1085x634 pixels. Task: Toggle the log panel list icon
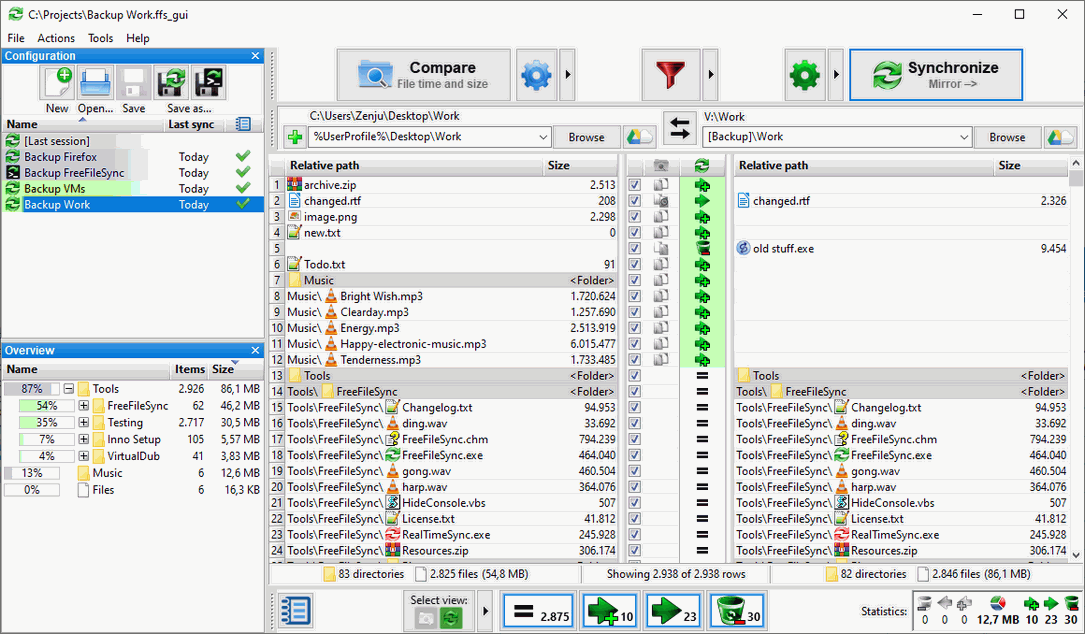tap(295, 611)
